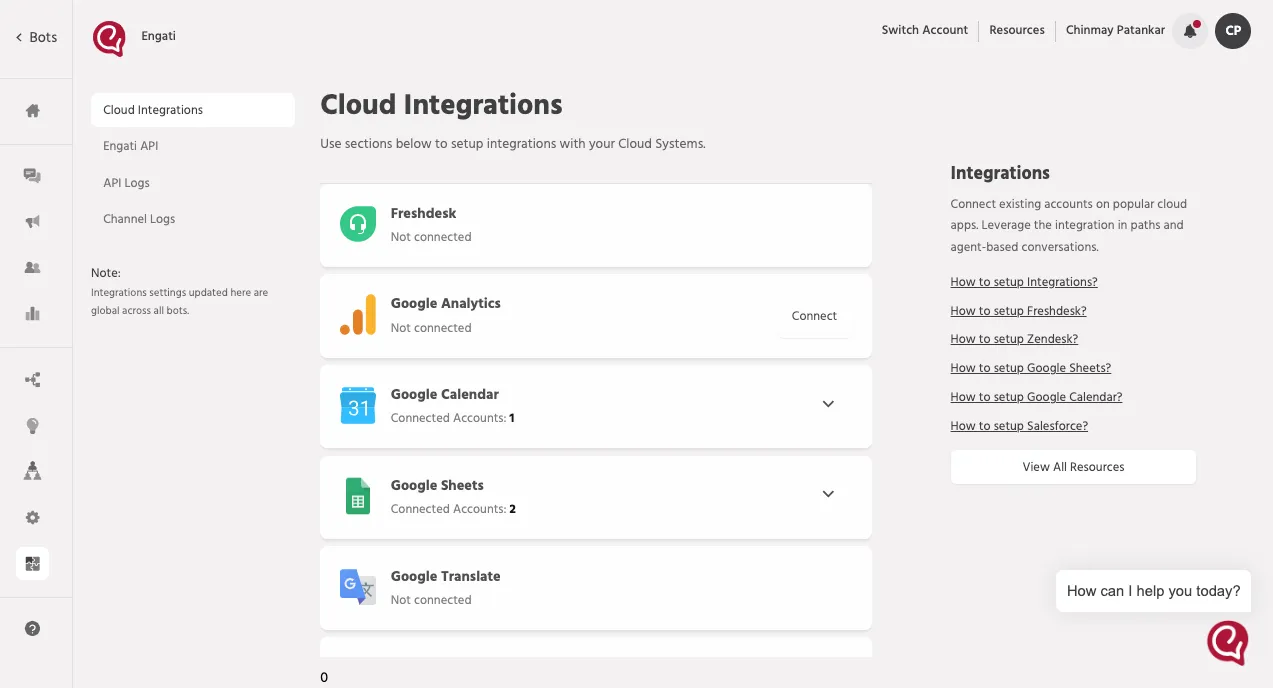Click the Google Analytics logo icon
The width and height of the screenshot is (1273, 688).
(x=358, y=315)
